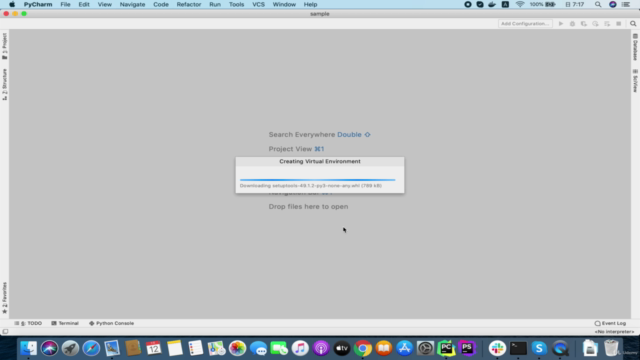This screenshot has width=640, height=360.
Task: Open the Terminal tool window
Action: point(65,323)
